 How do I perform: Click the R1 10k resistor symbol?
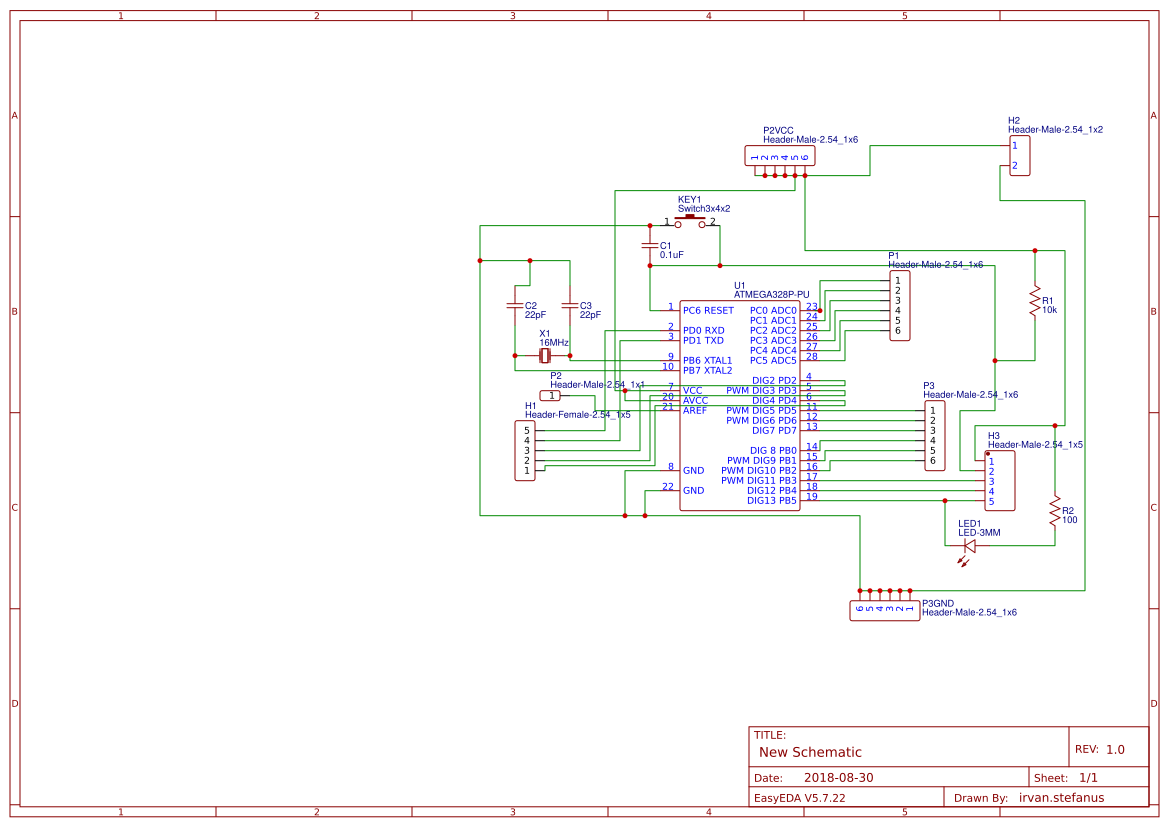coord(1035,301)
